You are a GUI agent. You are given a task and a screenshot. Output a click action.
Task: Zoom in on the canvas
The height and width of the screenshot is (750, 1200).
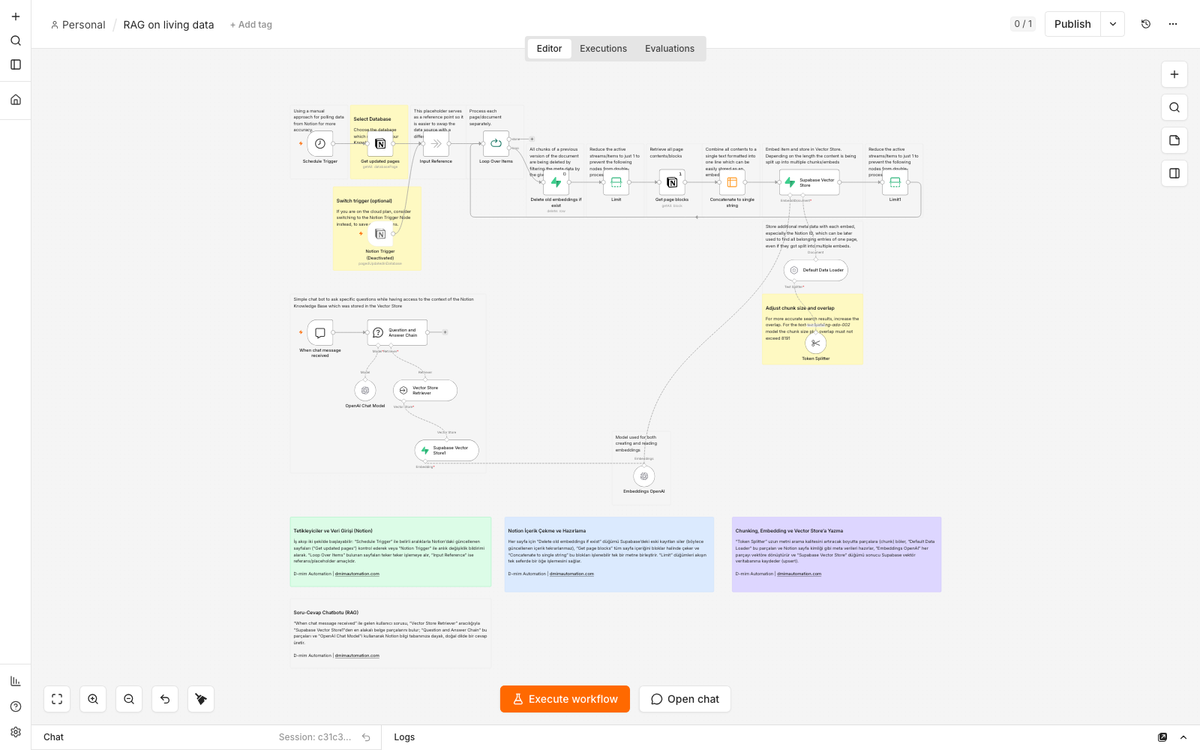(x=93, y=699)
